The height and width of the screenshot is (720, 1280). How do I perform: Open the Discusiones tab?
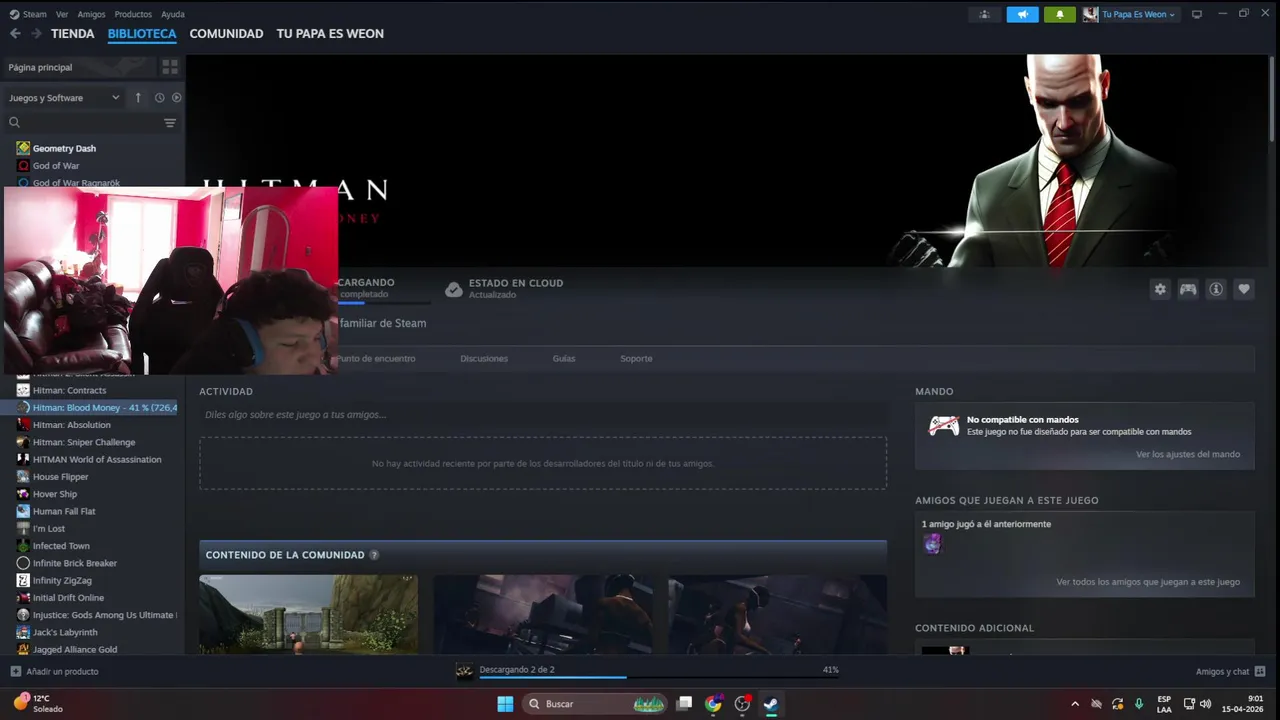coord(484,358)
